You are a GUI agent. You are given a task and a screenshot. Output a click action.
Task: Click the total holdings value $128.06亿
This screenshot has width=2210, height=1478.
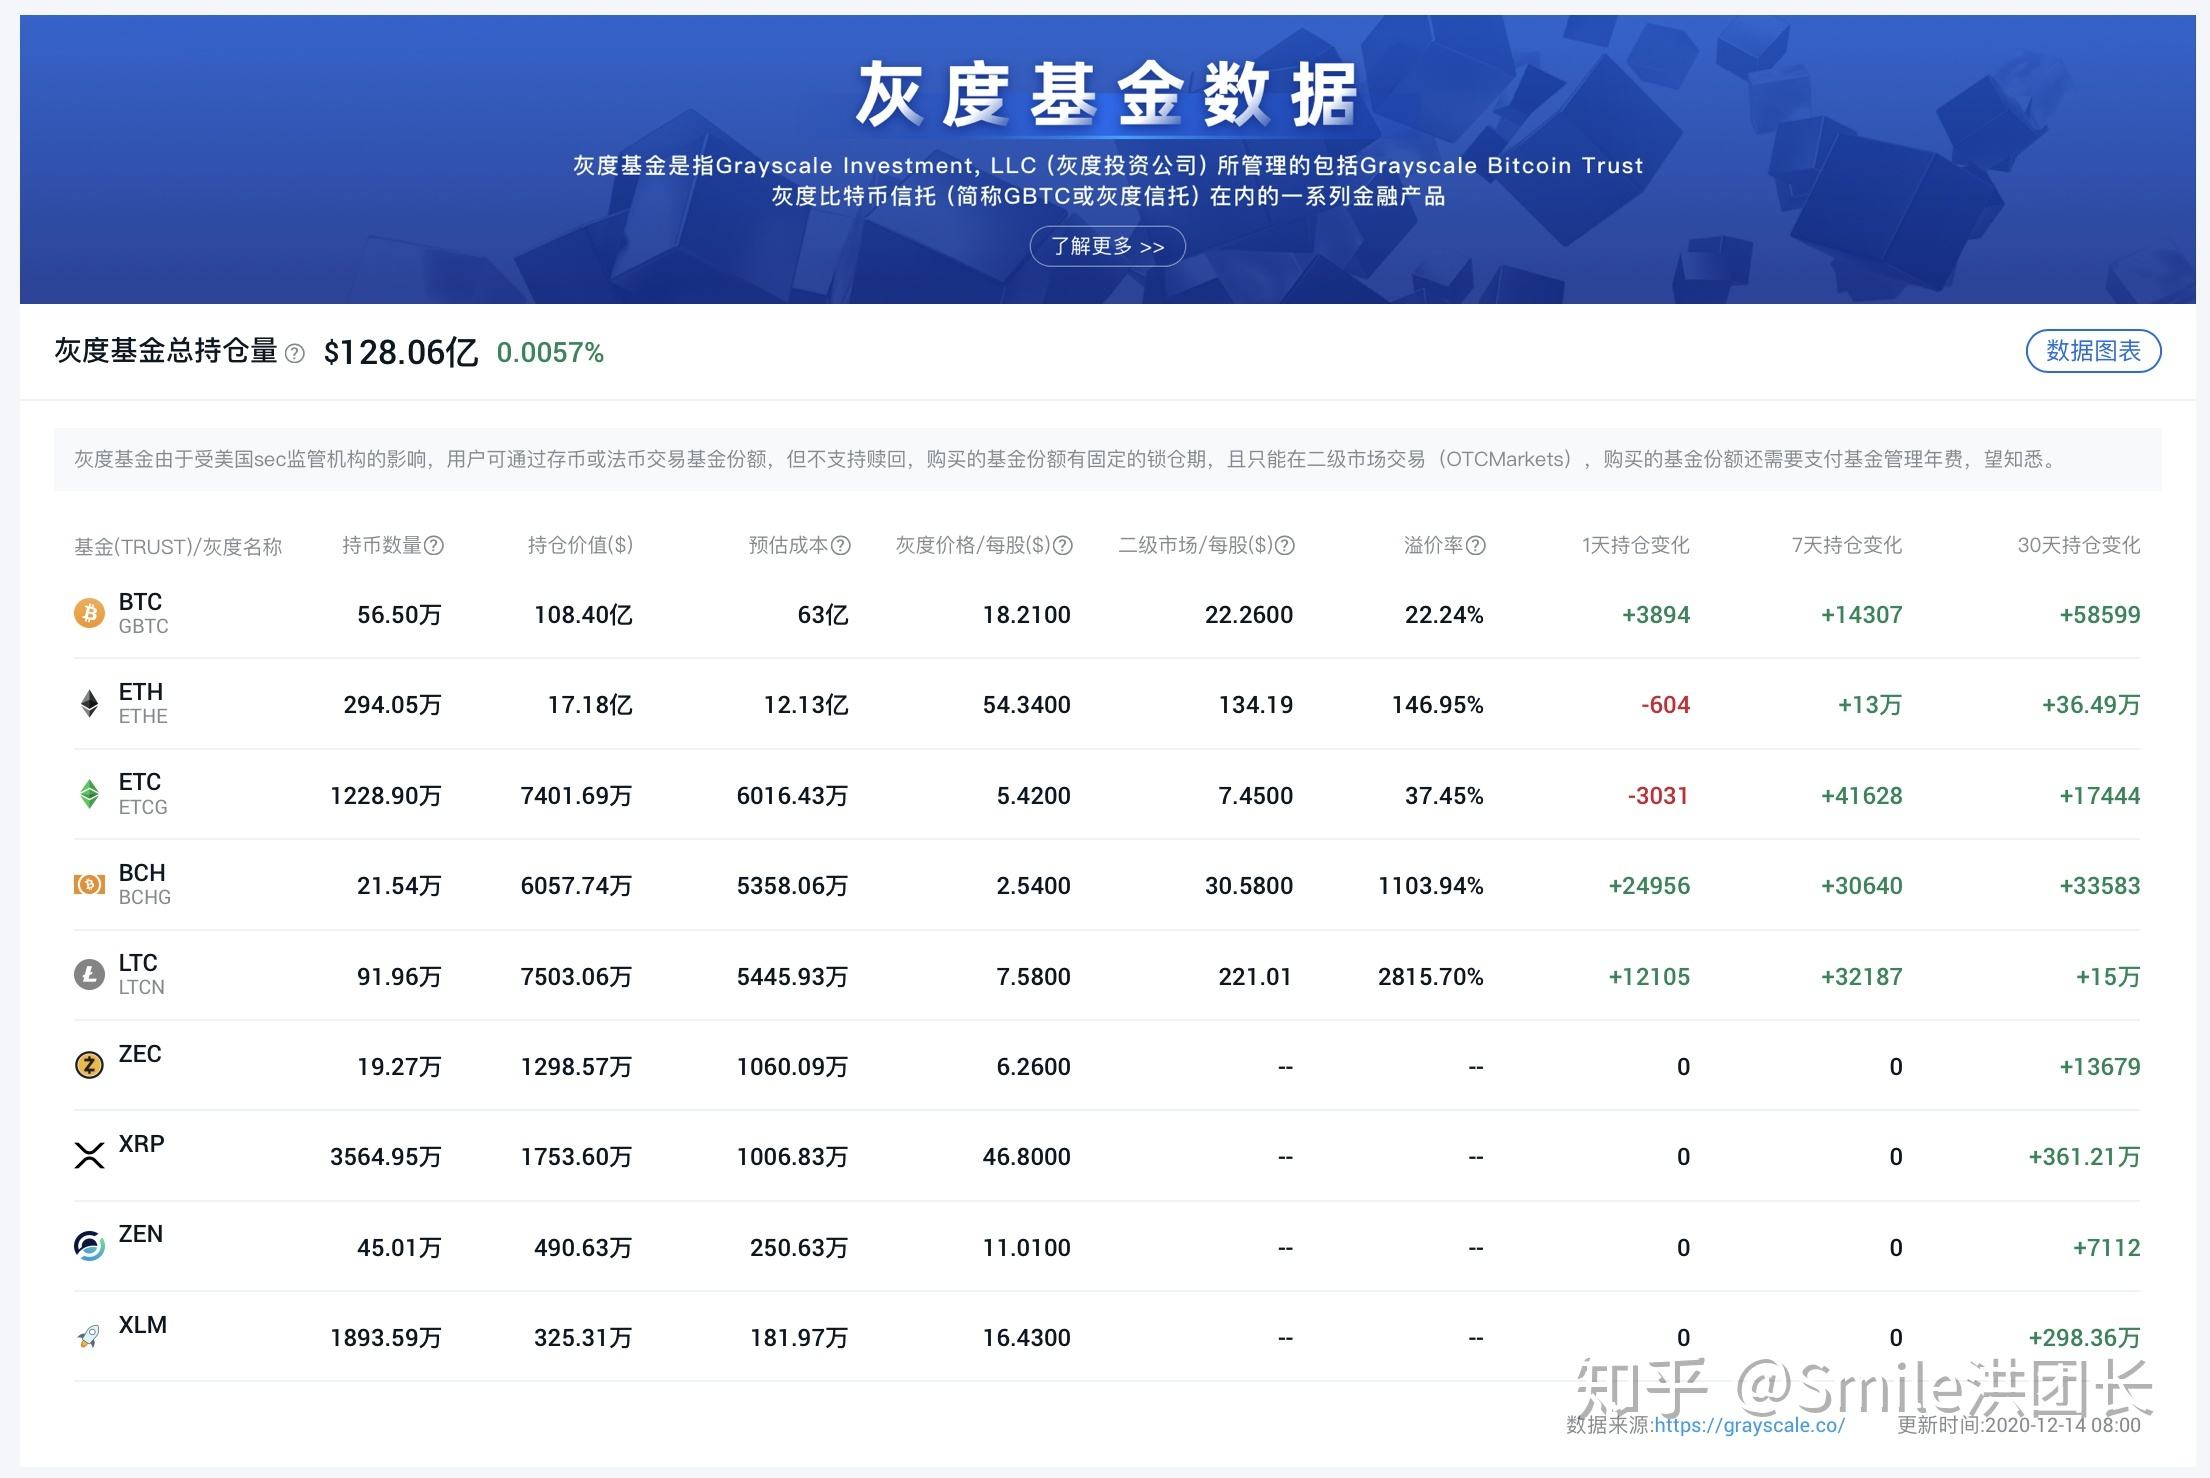(400, 352)
